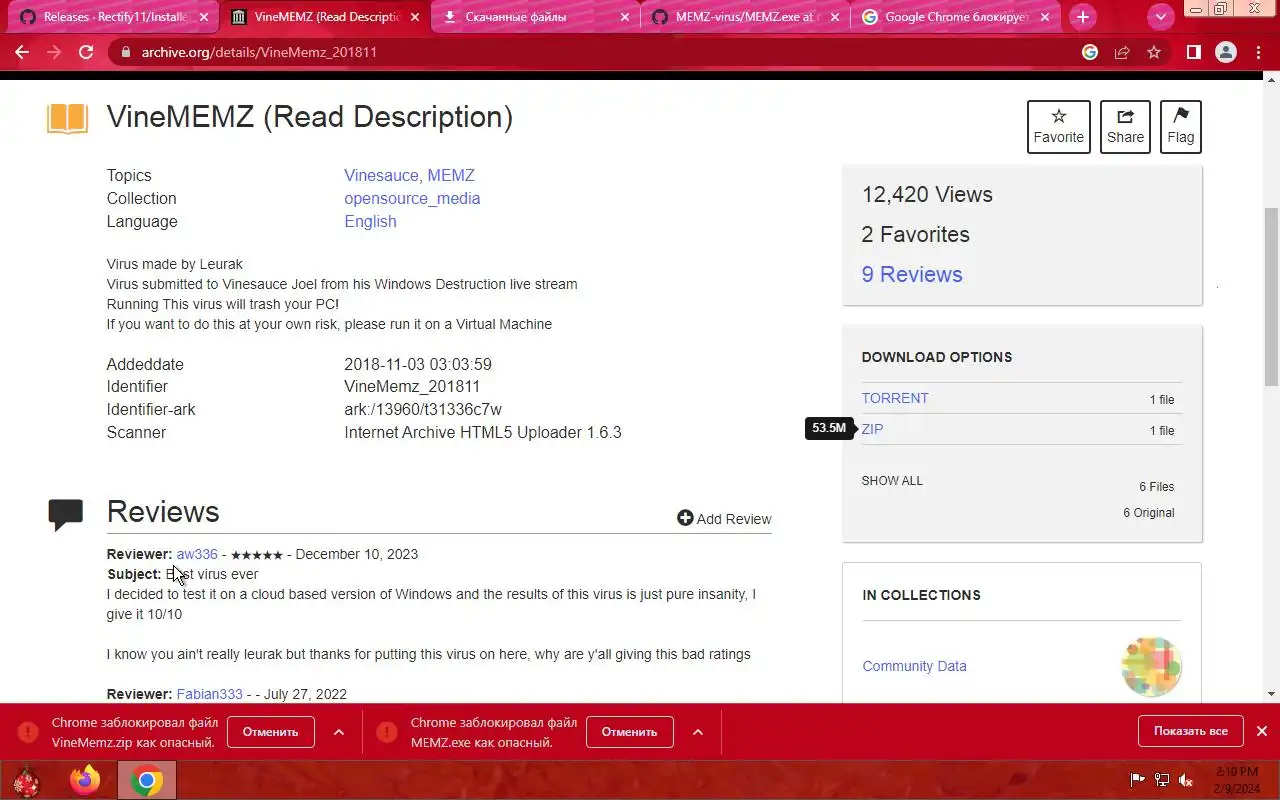This screenshot has width=1280, height=800.
Task: Click the Reviews speech bubble icon
Action: pos(66,514)
